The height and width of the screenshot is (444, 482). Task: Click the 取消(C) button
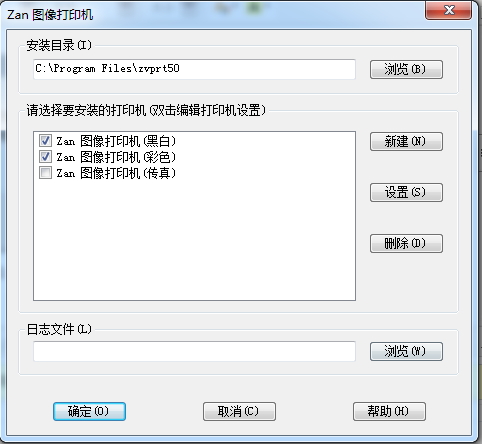click(x=239, y=411)
